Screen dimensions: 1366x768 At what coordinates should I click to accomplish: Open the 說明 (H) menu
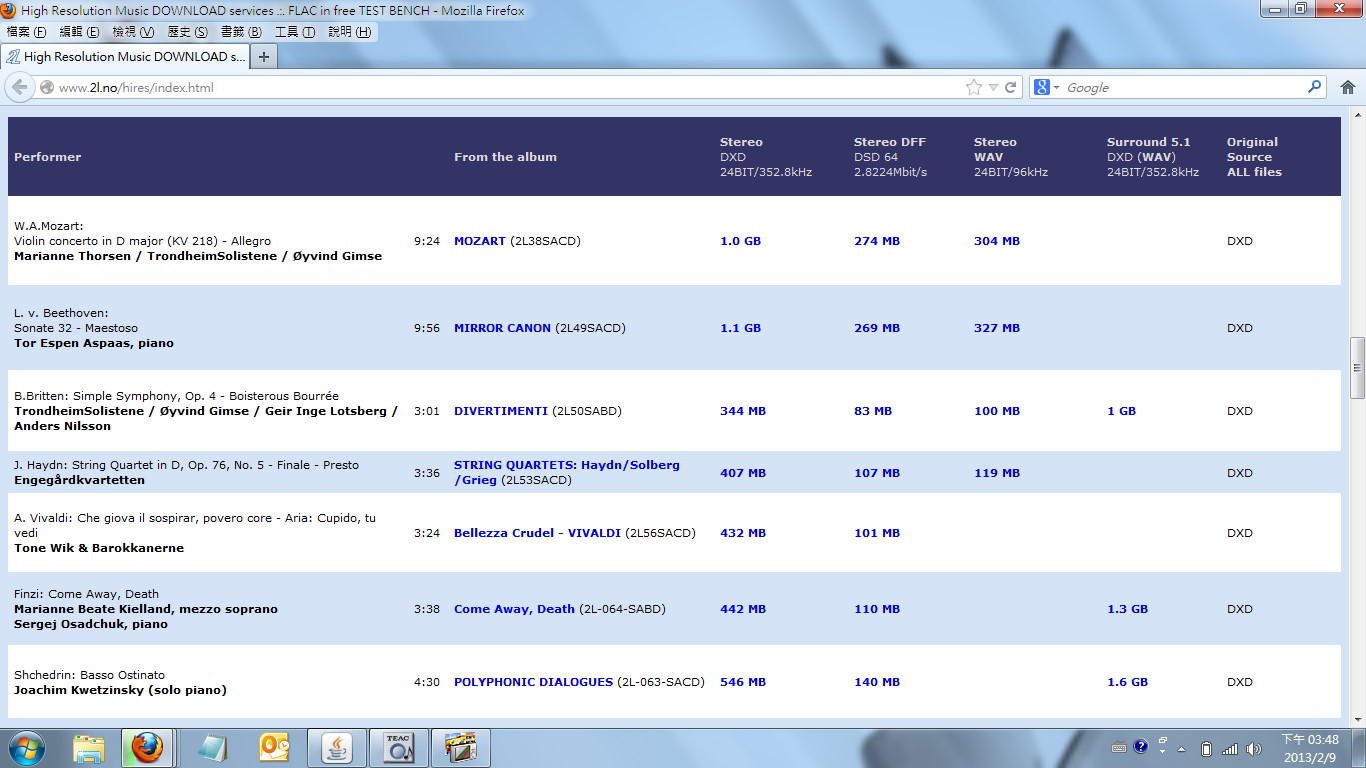pos(349,32)
